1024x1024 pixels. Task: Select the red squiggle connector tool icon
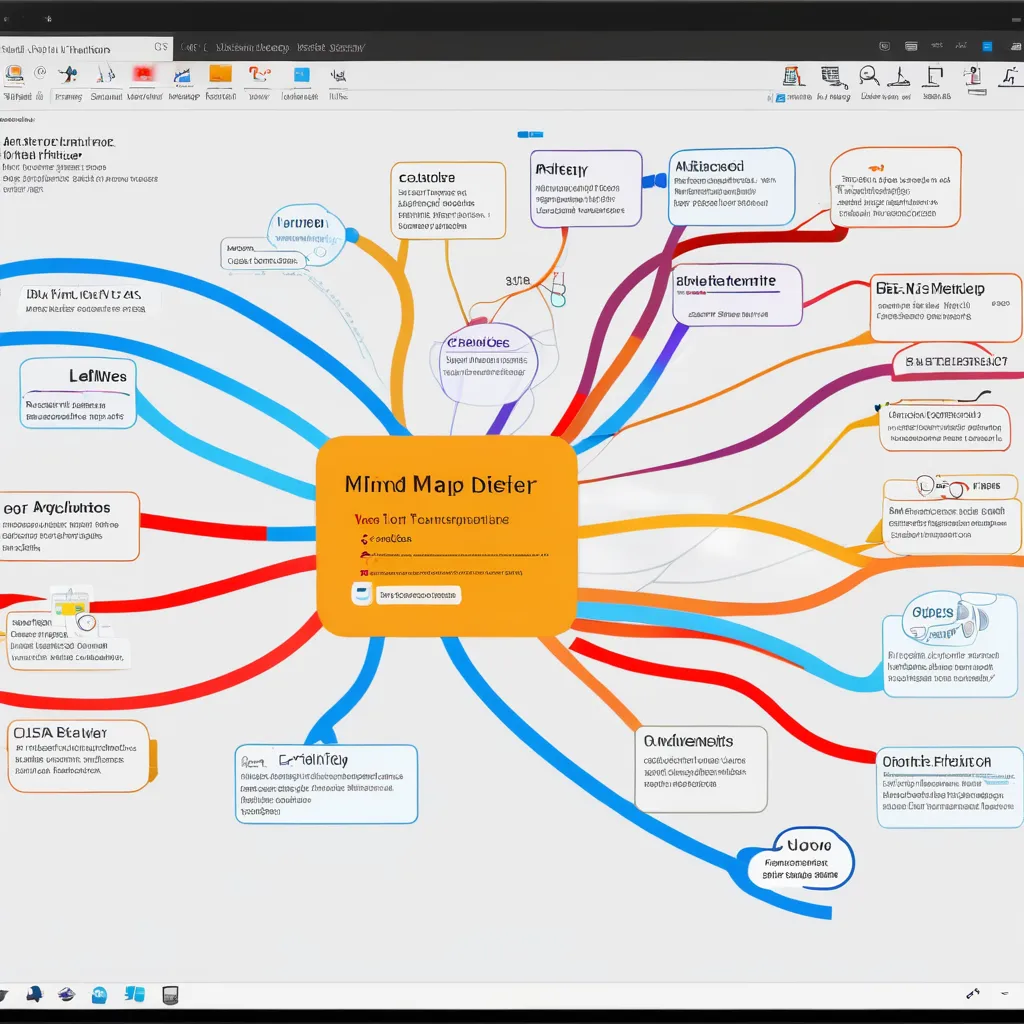pyautogui.click(x=259, y=74)
